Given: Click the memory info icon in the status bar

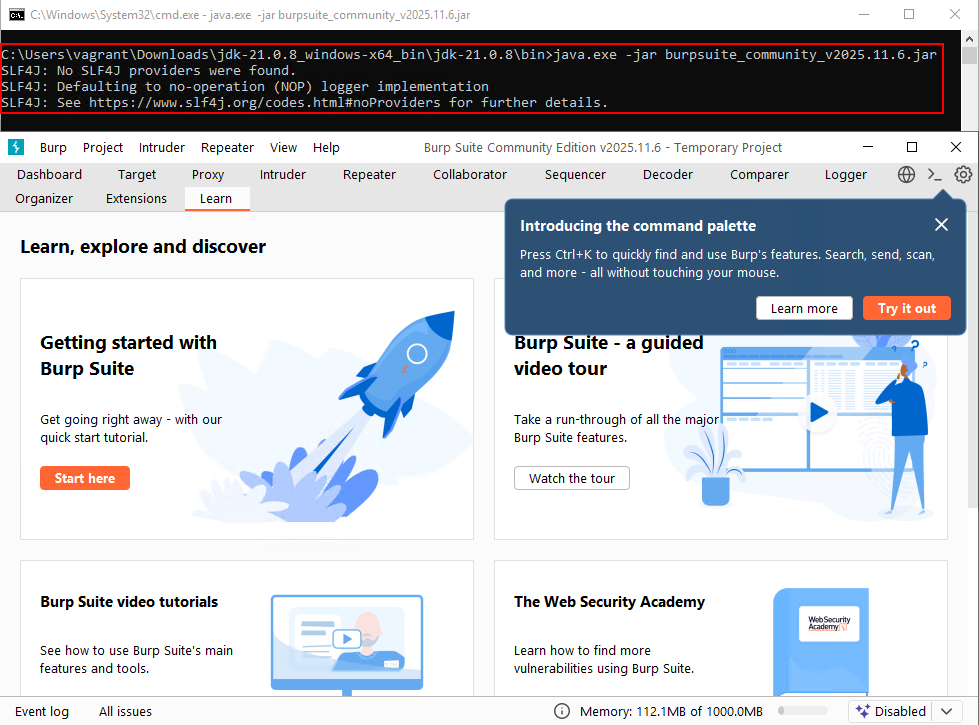Looking at the screenshot, I should click(562, 711).
